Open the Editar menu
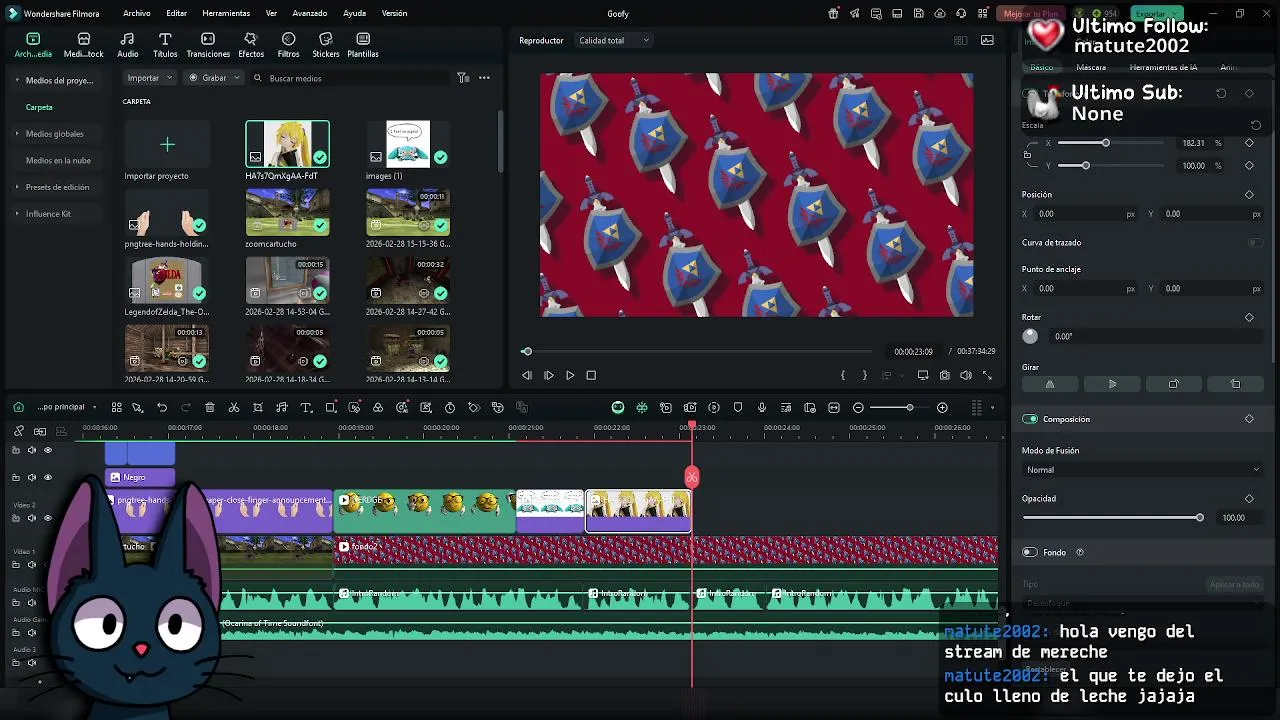The height and width of the screenshot is (720, 1280). coord(177,14)
